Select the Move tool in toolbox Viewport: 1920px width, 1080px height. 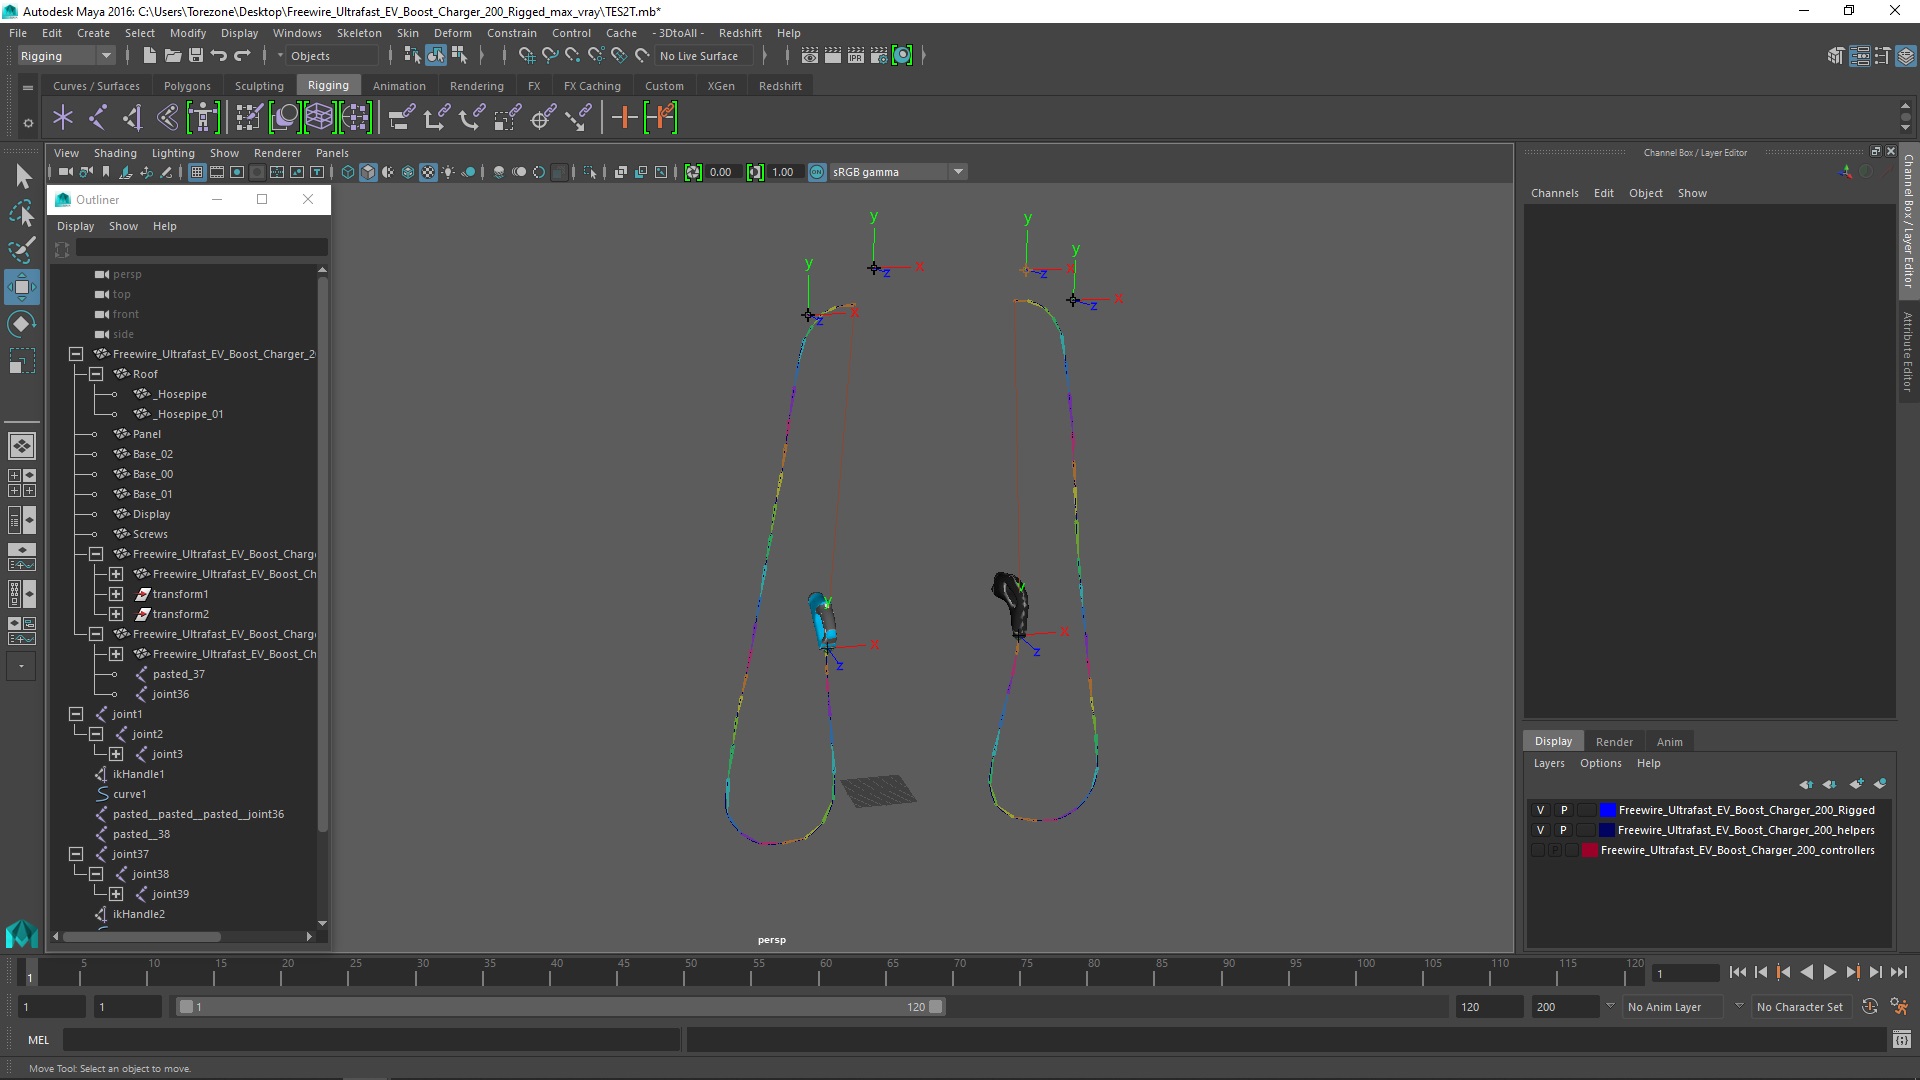click(x=21, y=287)
